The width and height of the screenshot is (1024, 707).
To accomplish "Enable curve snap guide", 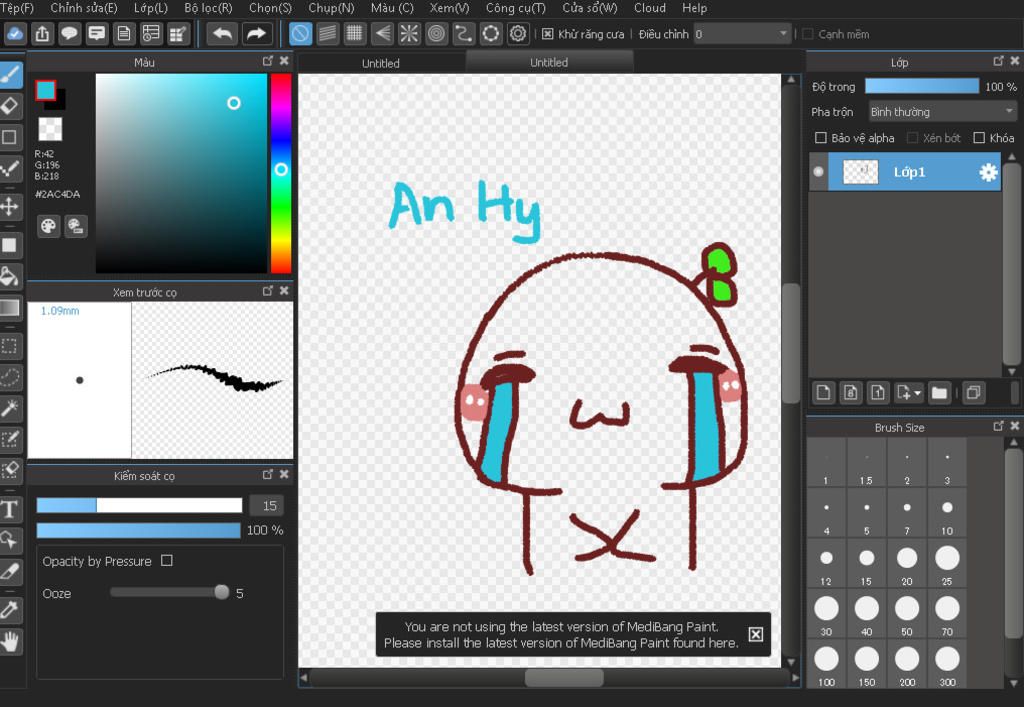I will click(x=464, y=34).
